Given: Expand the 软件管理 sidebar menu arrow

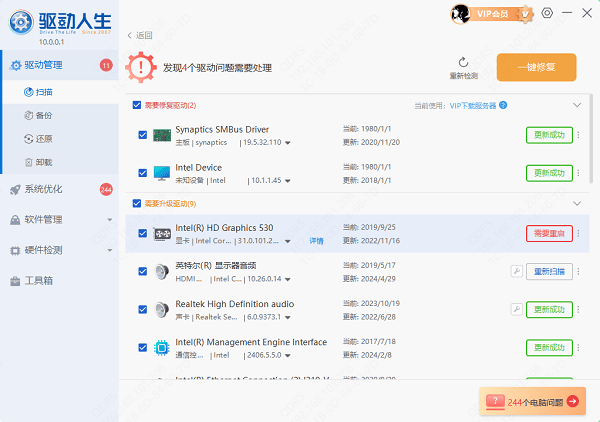Looking at the screenshot, I should coord(110,220).
